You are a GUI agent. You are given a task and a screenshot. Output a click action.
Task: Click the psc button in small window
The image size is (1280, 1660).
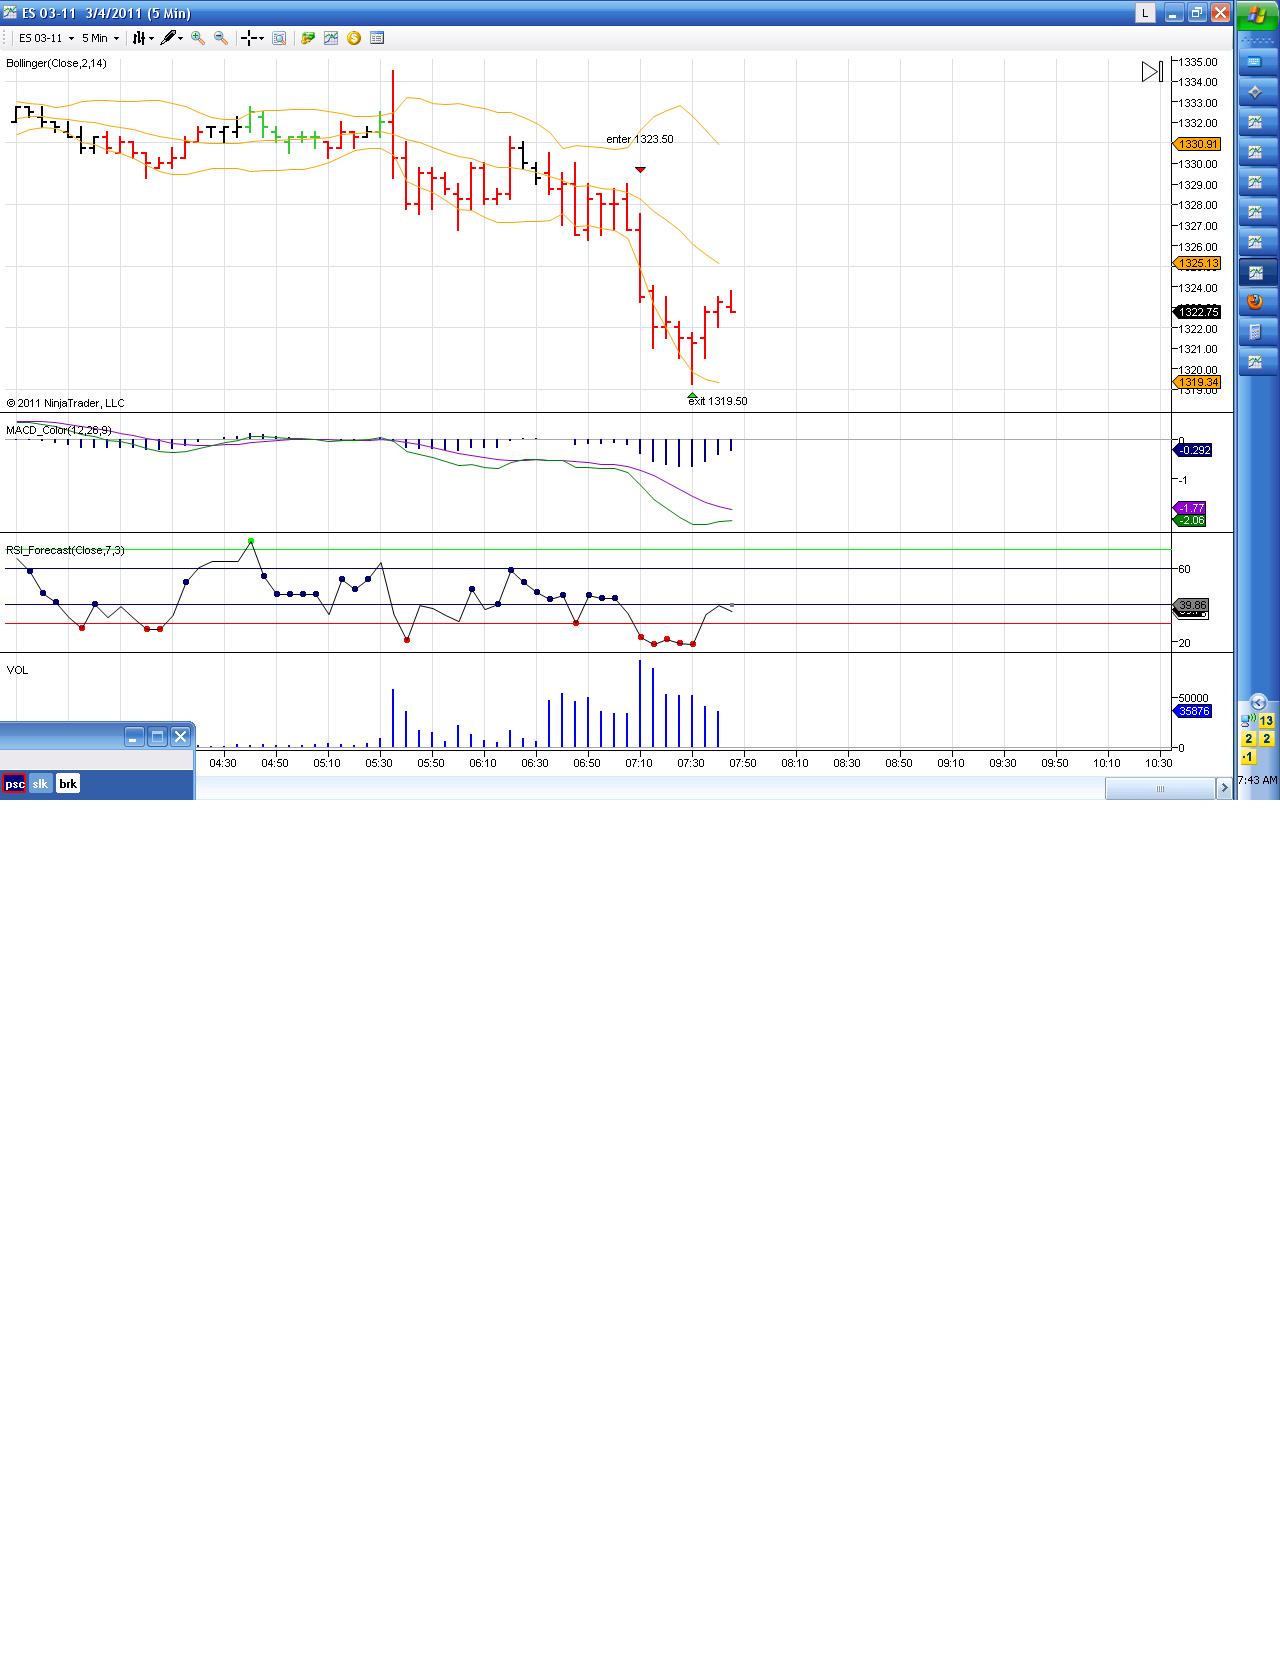click(14, 784)
